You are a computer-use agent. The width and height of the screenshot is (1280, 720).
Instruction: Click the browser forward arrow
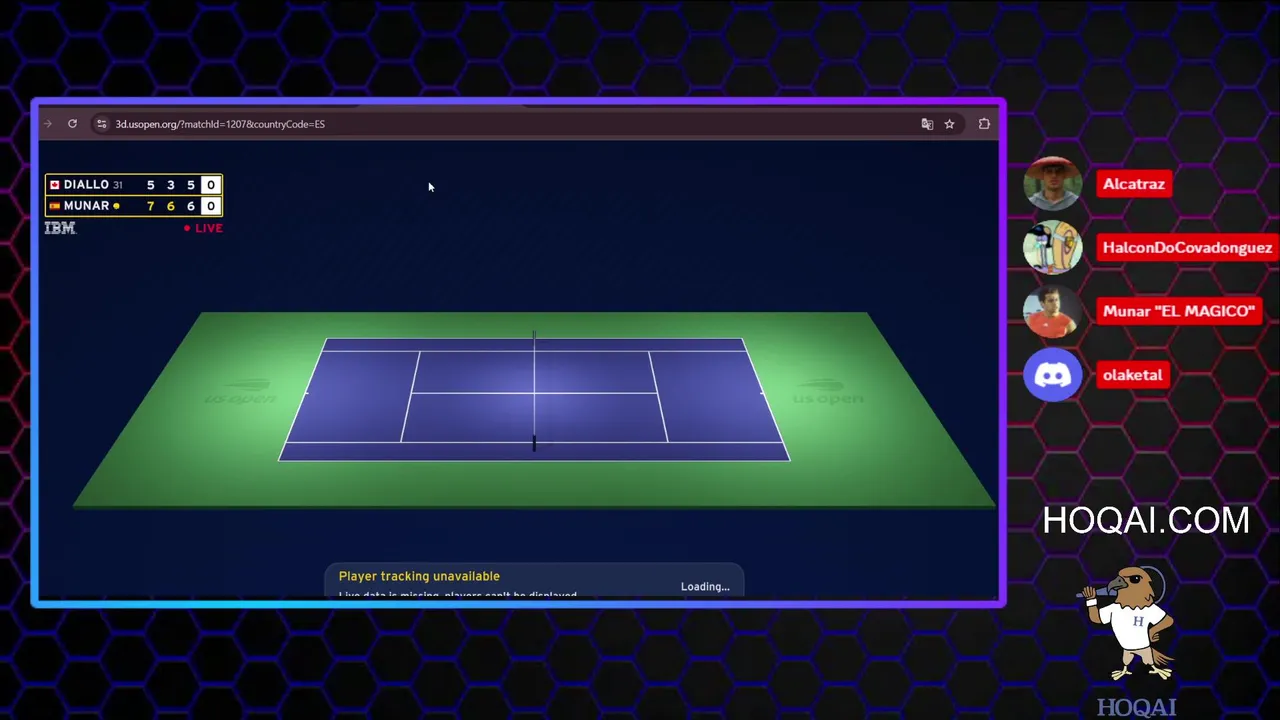pyautogui.click(x=47, y=124)
